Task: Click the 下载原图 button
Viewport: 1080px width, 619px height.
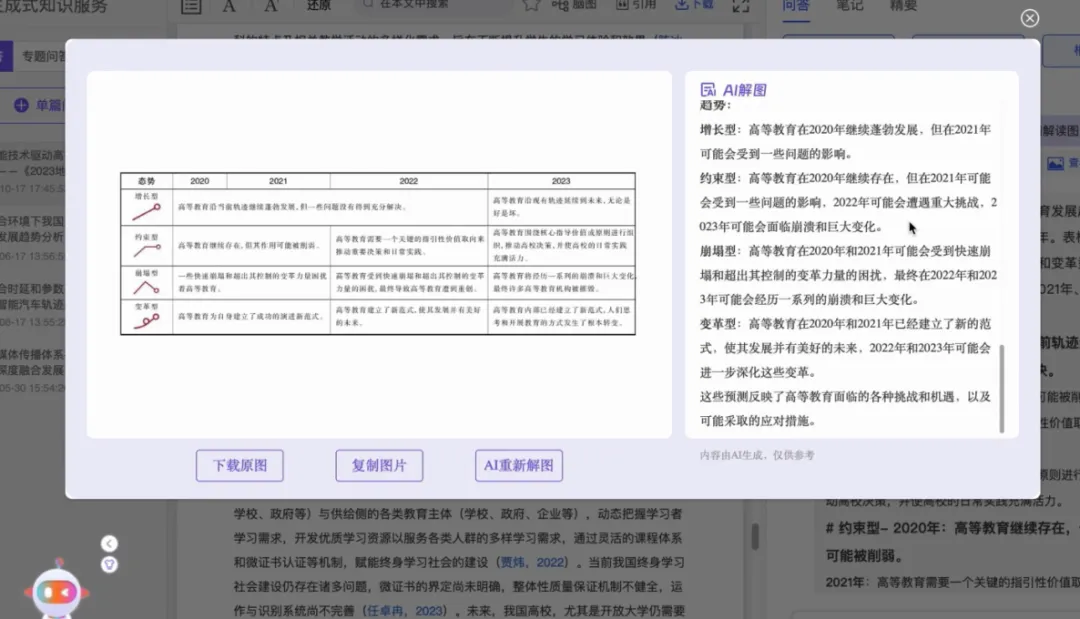Action: (239, 465)
